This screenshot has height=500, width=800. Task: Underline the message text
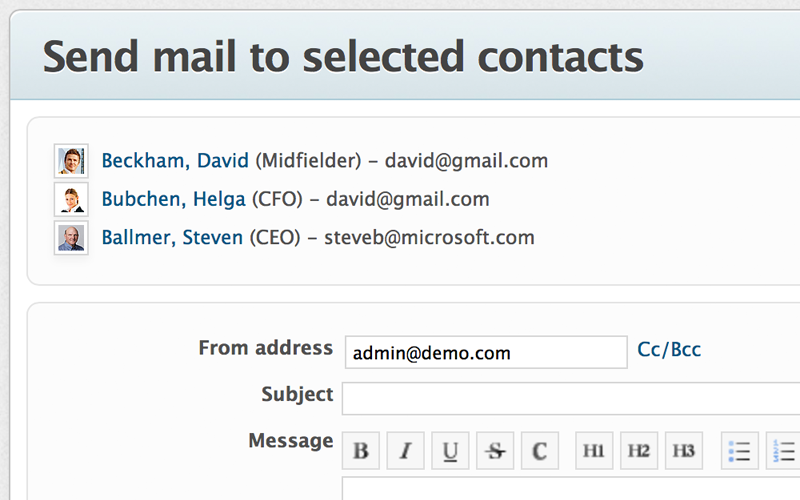[x=450, y=451]
